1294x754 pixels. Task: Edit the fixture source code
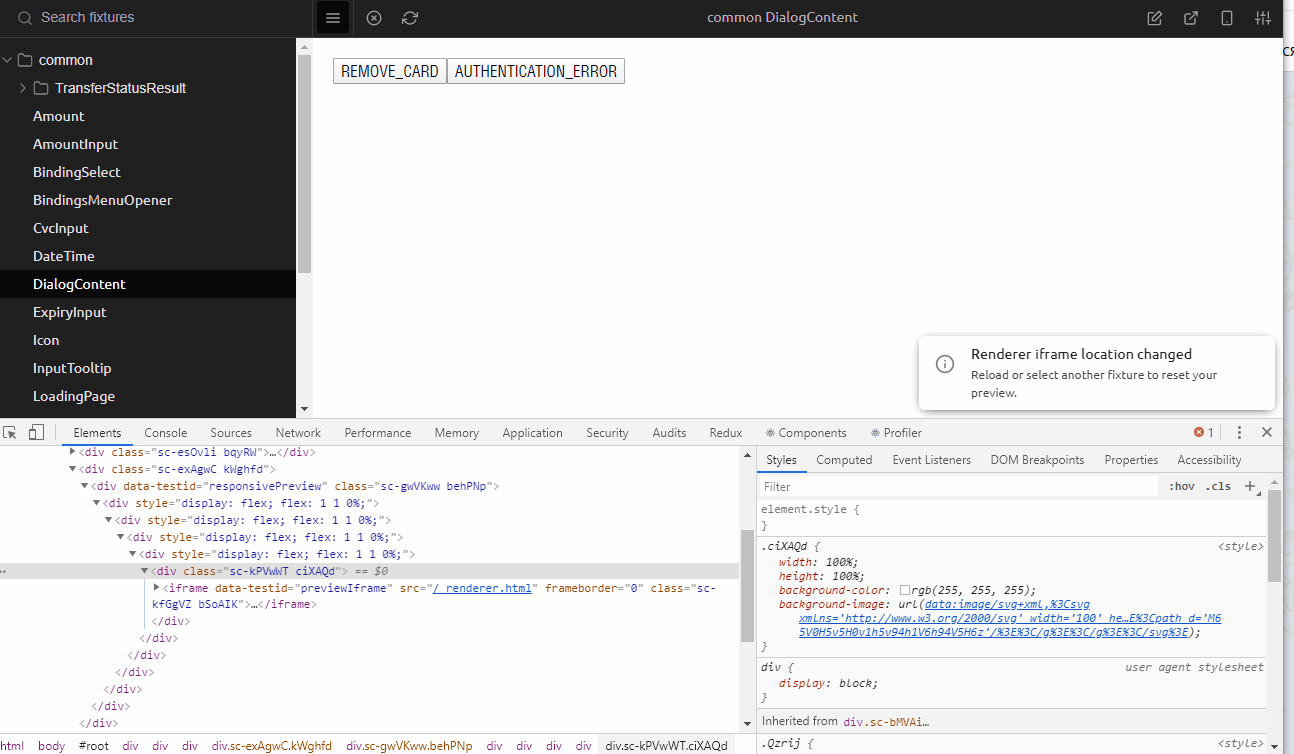[1154, 18]
